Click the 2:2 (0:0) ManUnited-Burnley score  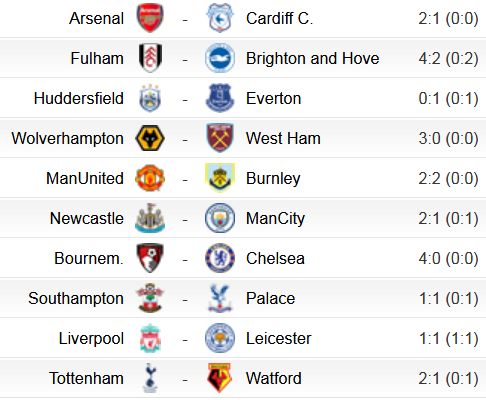click(448, 178)
